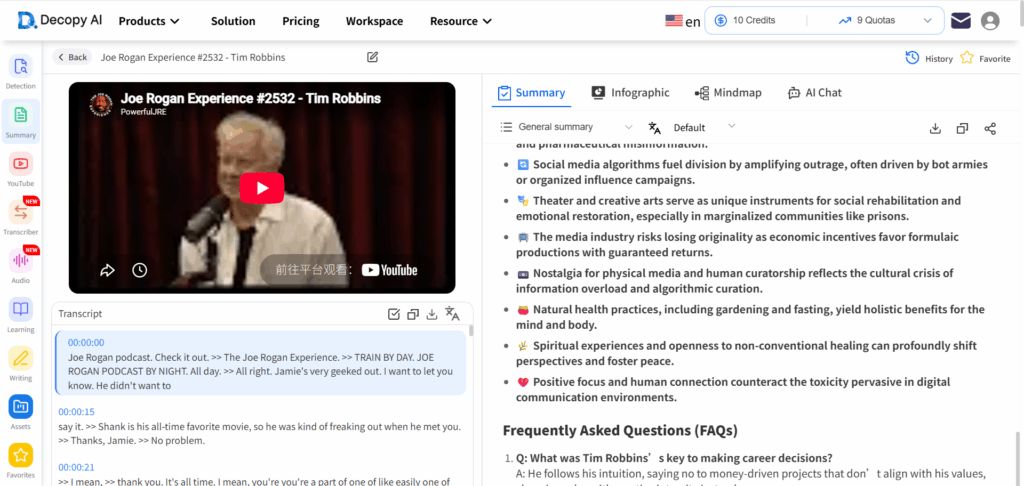Jump to transcript timestamp 00:00:15
Screen dimensions: 1024x486
click(76, 412)
